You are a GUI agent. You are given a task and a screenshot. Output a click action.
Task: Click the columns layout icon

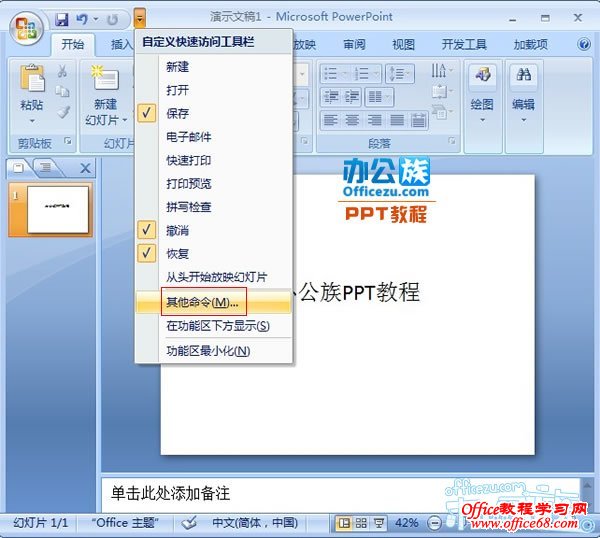point(375,97)
